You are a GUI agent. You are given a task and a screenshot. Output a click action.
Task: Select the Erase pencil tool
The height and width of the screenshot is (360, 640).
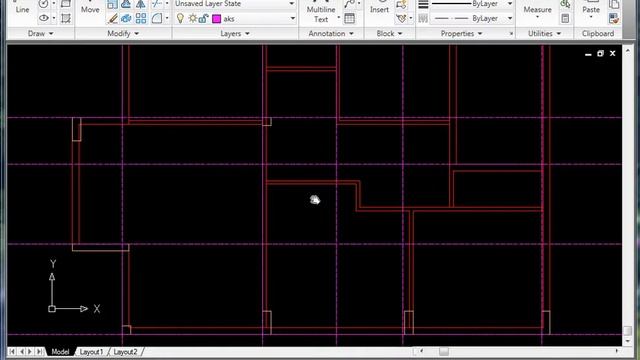click(x=112, y=18)
